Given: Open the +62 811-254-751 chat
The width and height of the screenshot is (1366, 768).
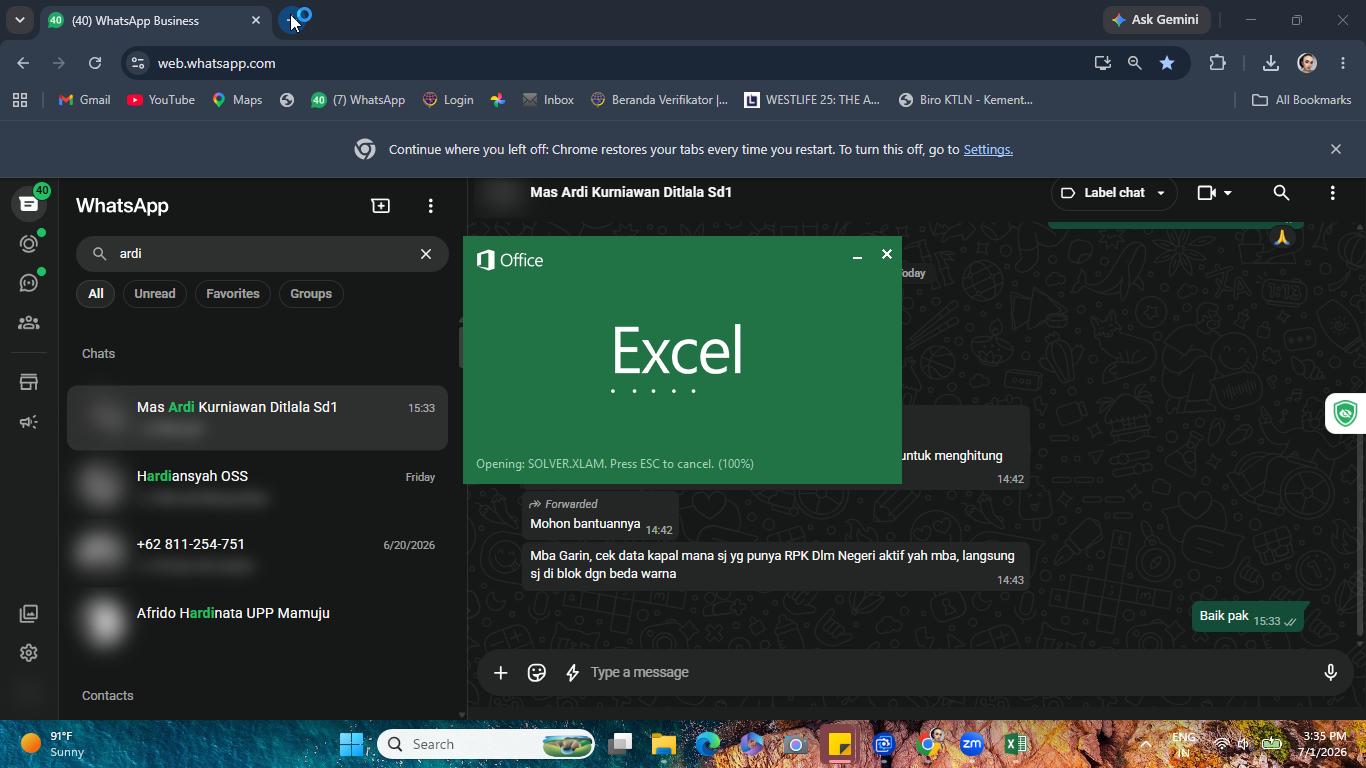Looking at the screenshot, I should pyautogui.click(x=258, y=554).
